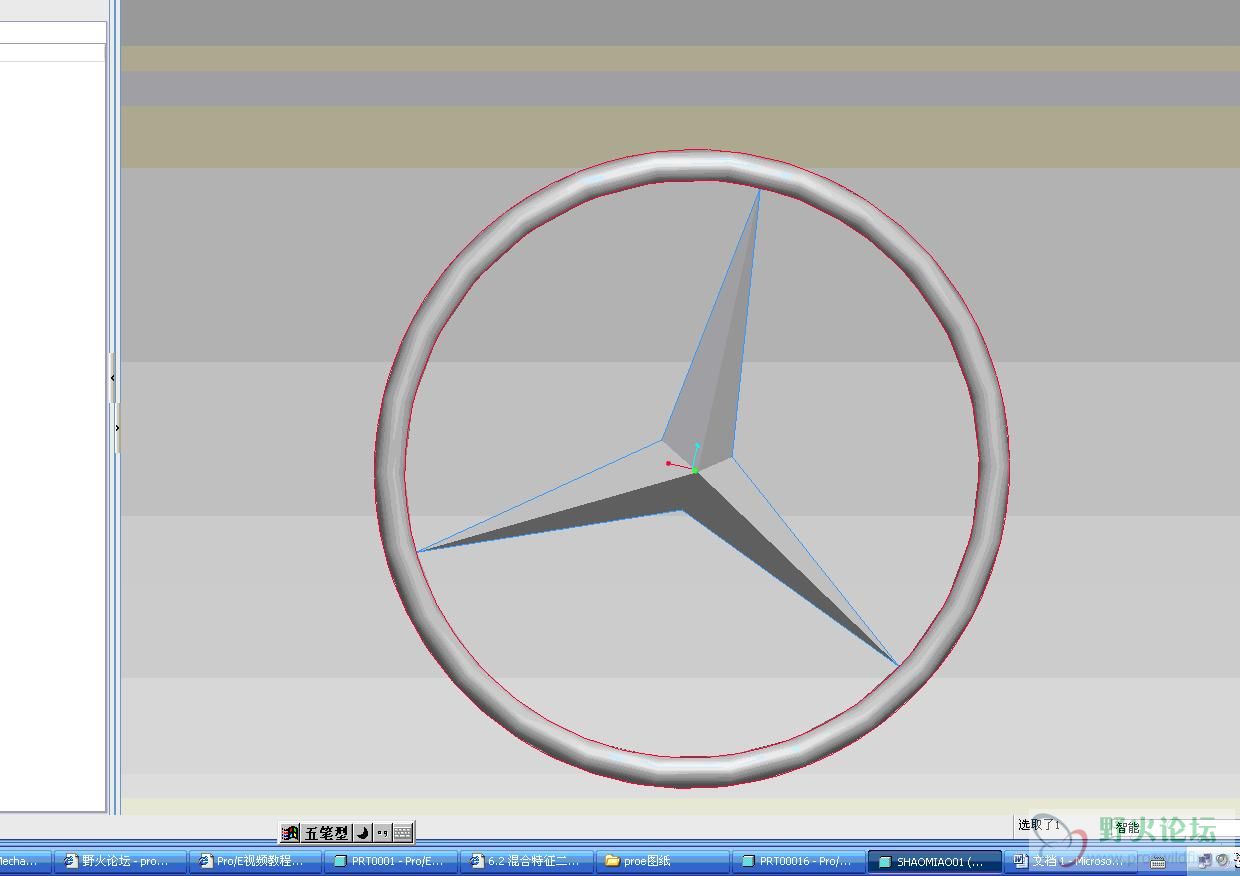Image resolution: width=1240 pixels, height=876 pixels.
Task: Open the 智能 selection filter dropdown
Action: point(1175,827)
